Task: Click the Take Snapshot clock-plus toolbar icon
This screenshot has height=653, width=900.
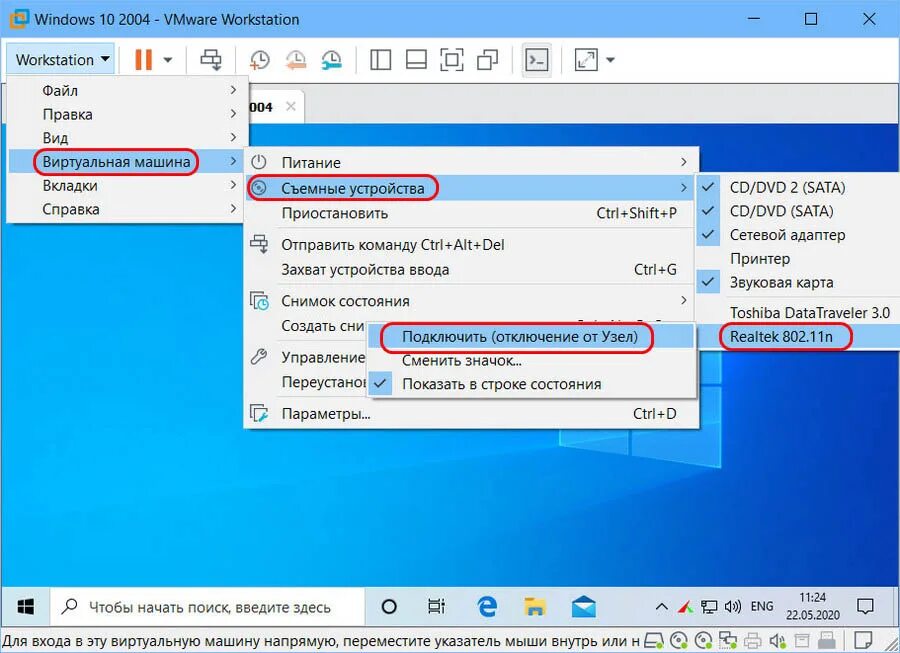Action: tap(259, 60)
